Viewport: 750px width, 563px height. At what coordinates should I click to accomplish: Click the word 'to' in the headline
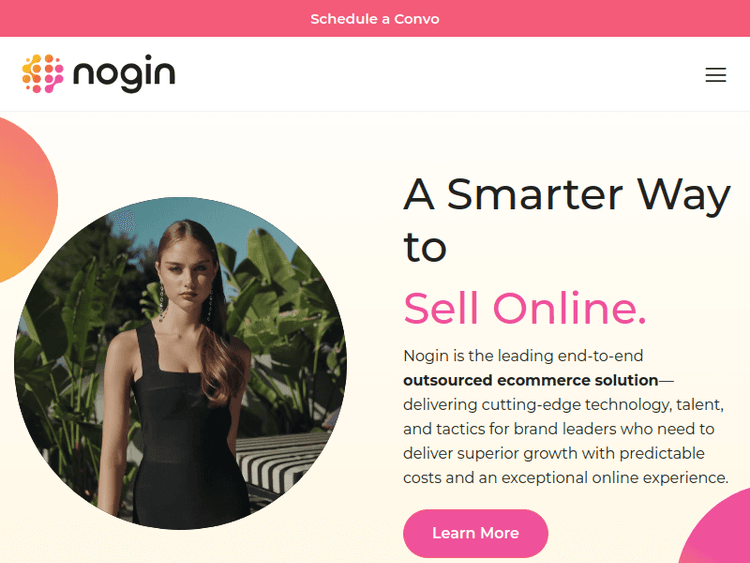(425, 248)
